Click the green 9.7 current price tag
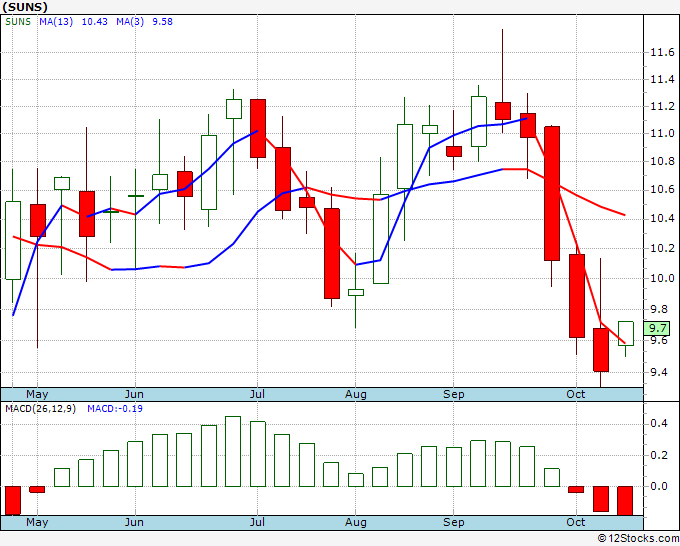Image resolution: width=680 pixels, height=546 pixels. (657, 328)
